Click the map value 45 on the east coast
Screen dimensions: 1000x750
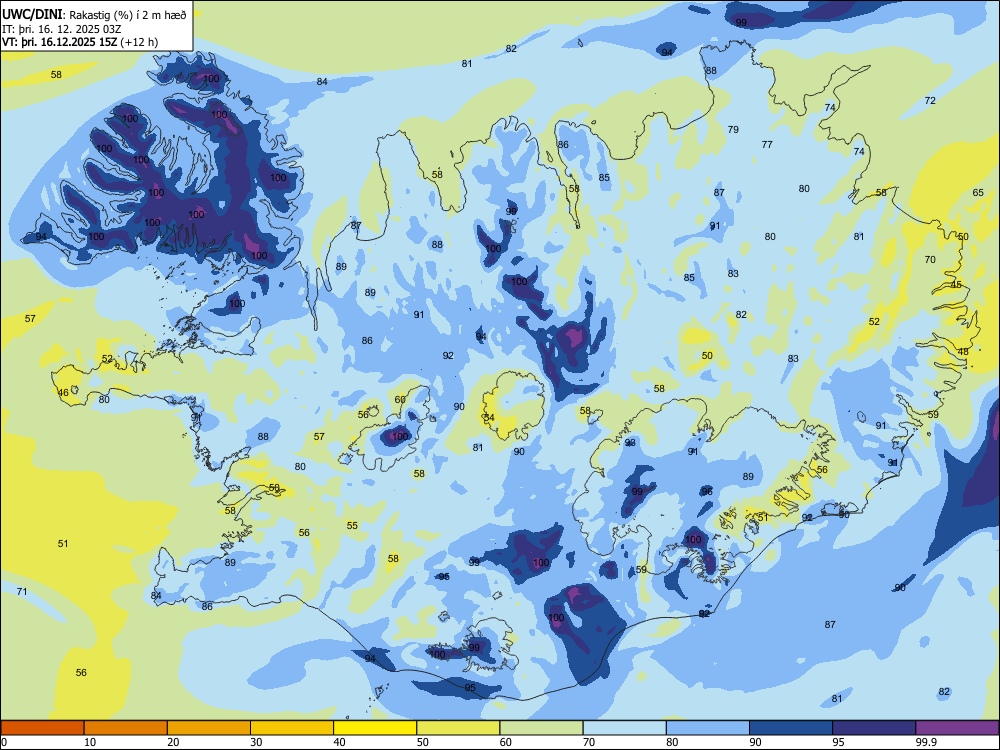pos(956,285)
